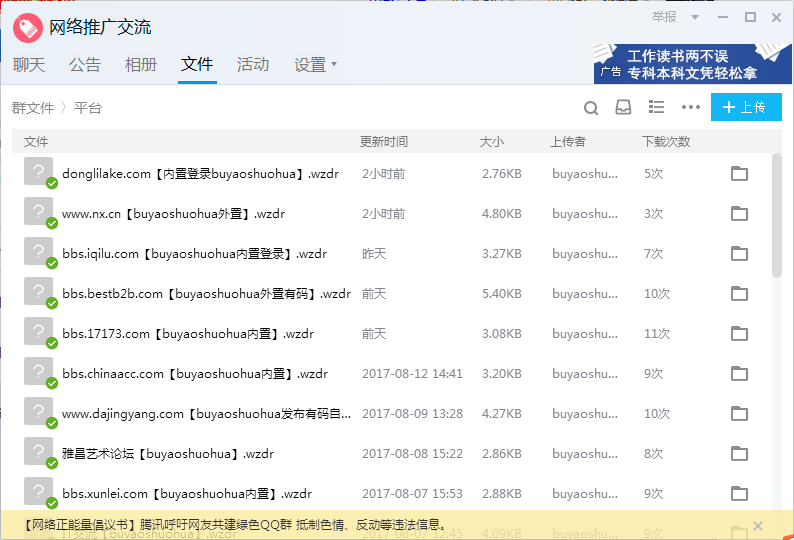Click the 网络推广交流 group title
This screenshot has width=794, height=540.
coord(100,27)
